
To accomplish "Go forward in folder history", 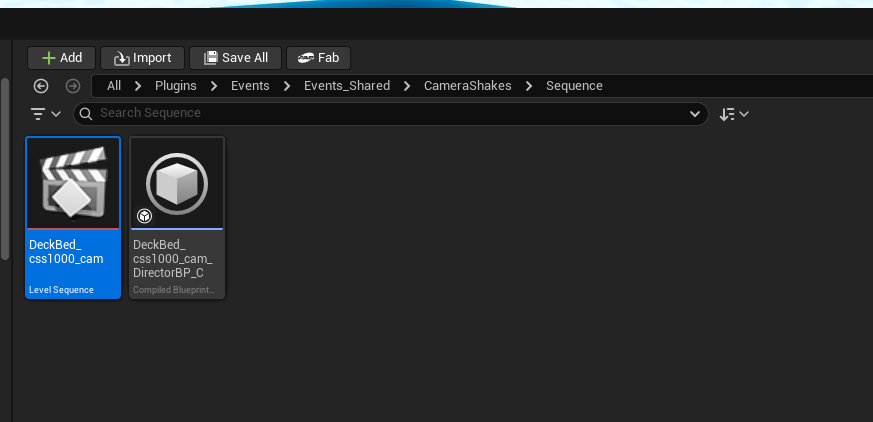I will tap(73, 86).
